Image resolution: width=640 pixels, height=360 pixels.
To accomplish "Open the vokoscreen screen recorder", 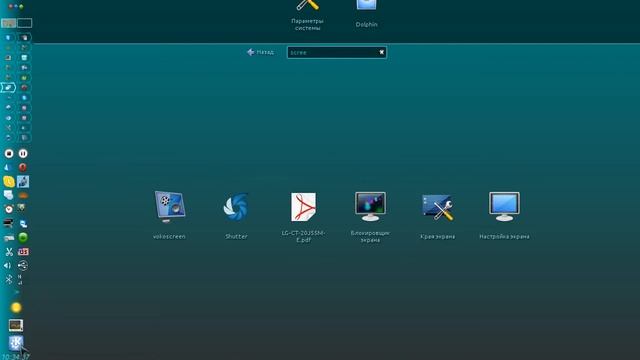I will (x=169, y=215).
